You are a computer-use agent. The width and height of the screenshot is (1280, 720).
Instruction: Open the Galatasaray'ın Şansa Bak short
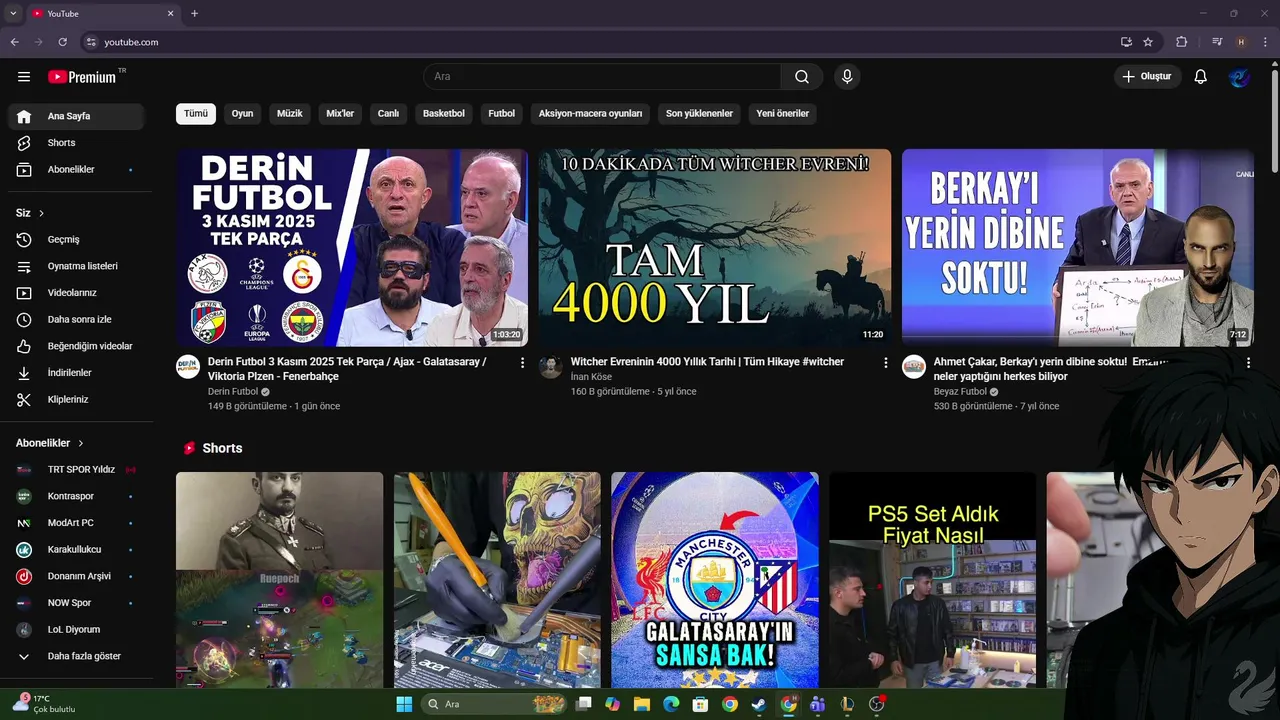point(715,580)
